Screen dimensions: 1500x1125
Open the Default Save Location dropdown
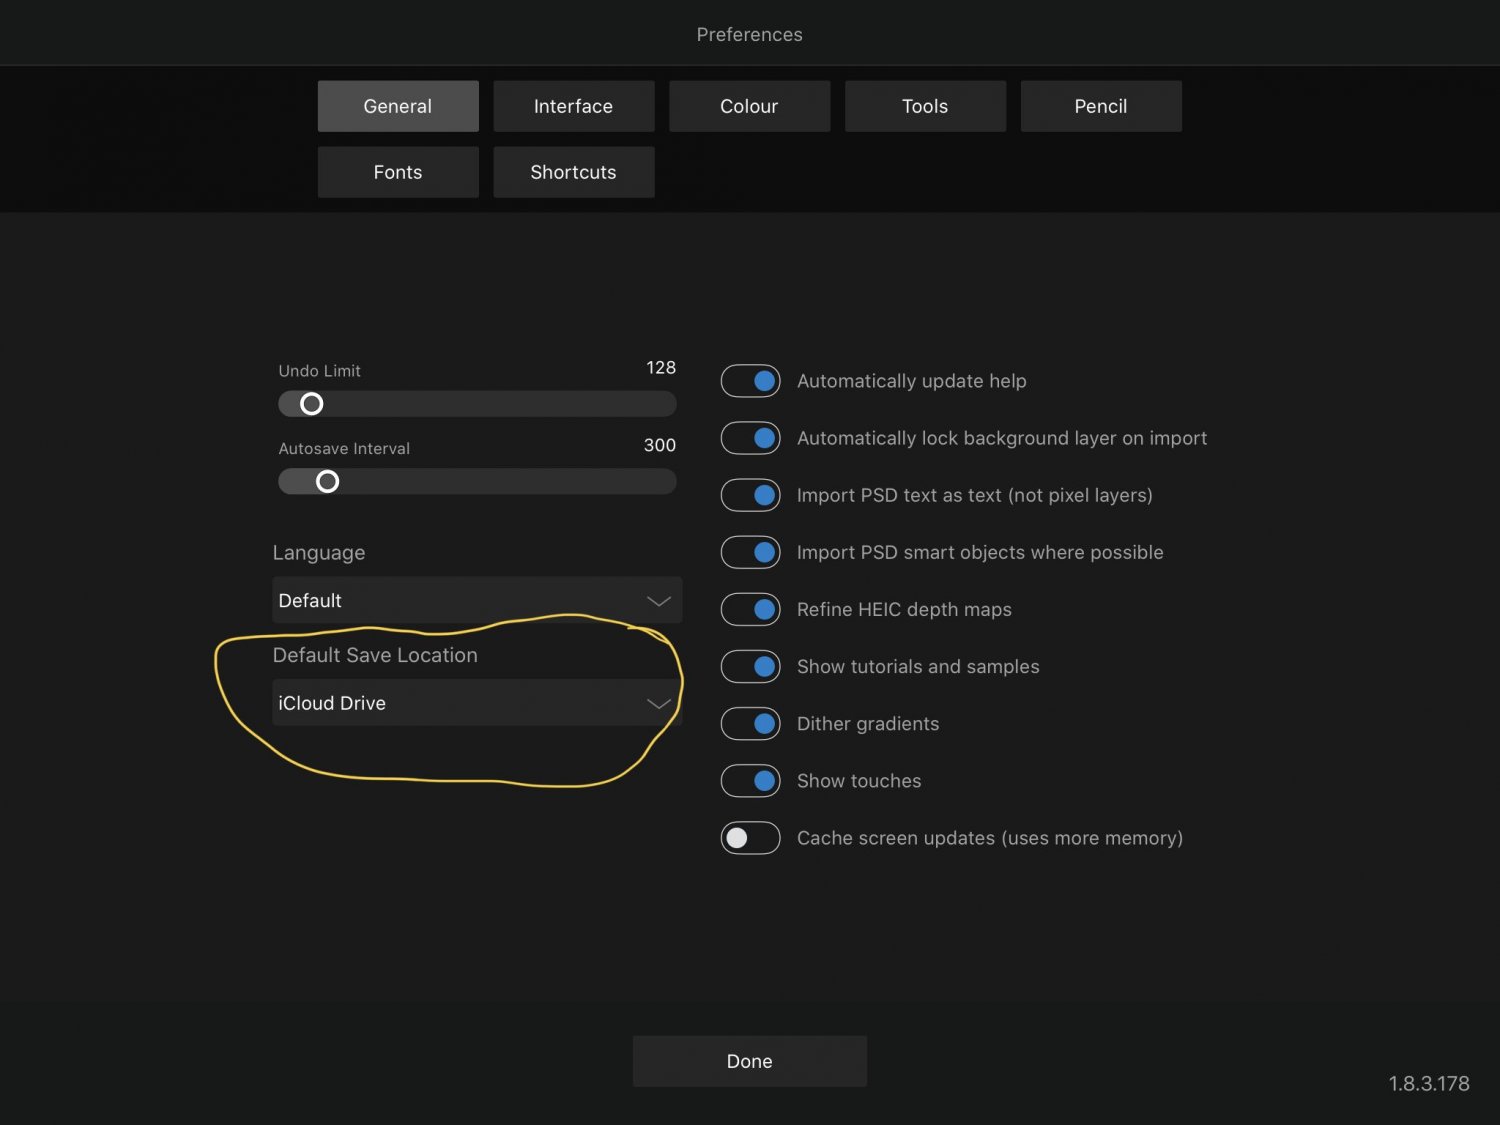(x=477, y=702)
